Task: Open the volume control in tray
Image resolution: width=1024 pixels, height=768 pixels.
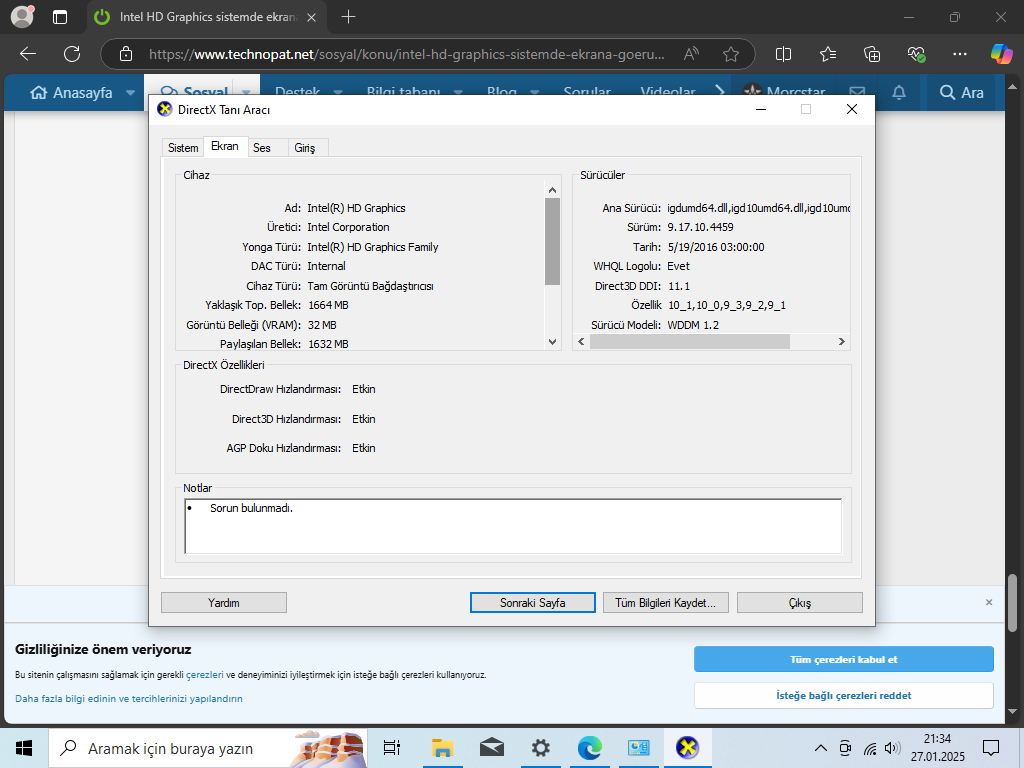Action: tap(892, 748)
